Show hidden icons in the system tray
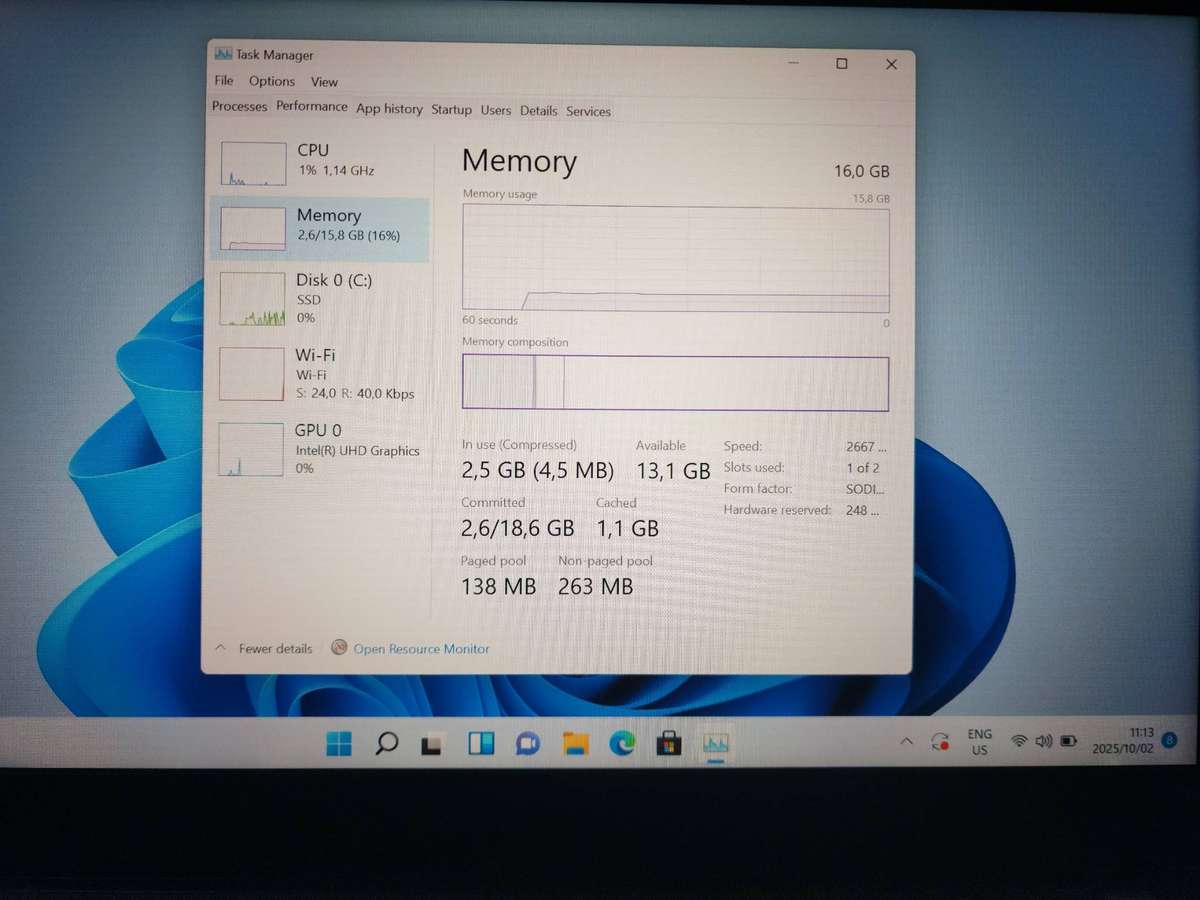 tap(906, 742)
